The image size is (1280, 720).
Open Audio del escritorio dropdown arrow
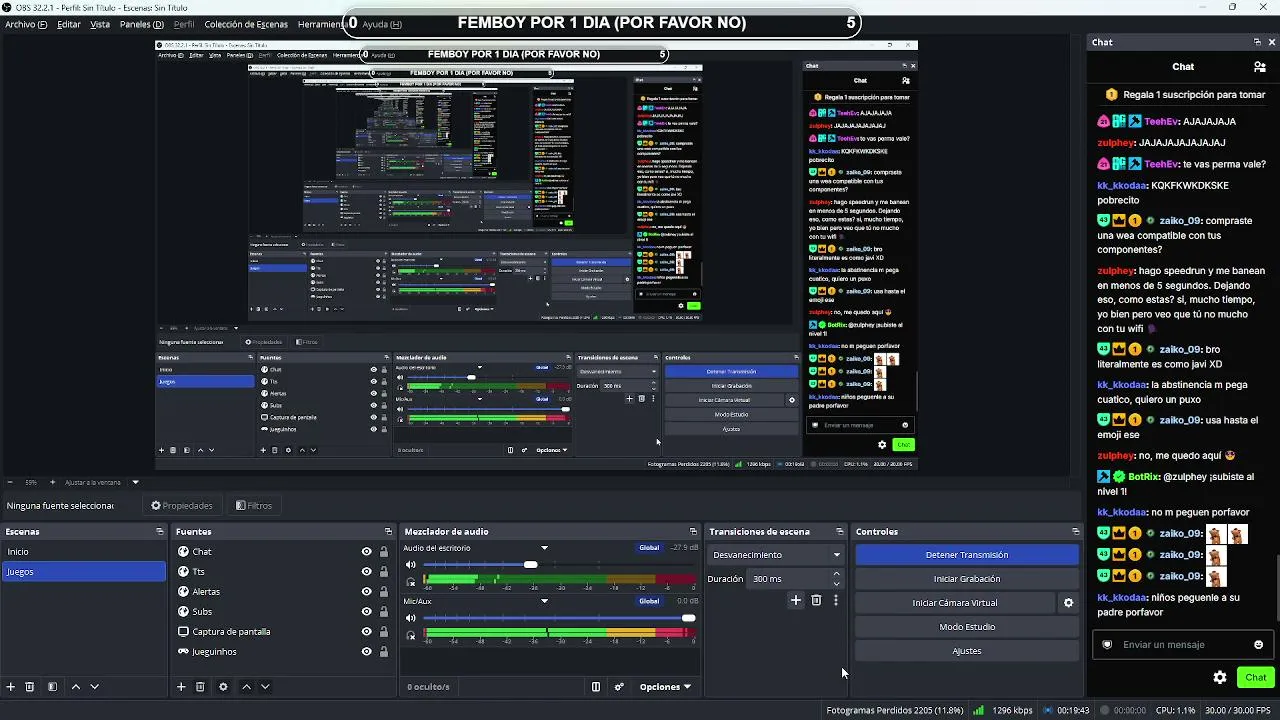(x=544, y=548)
